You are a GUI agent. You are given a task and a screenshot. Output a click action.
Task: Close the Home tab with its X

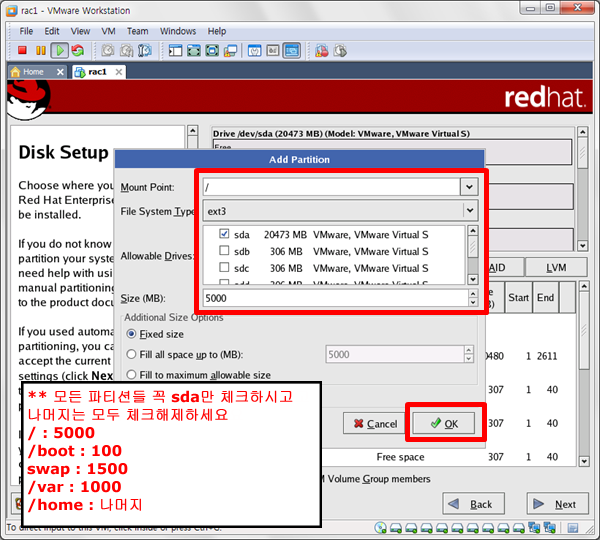pyautogui.click(x=60, y=72)
